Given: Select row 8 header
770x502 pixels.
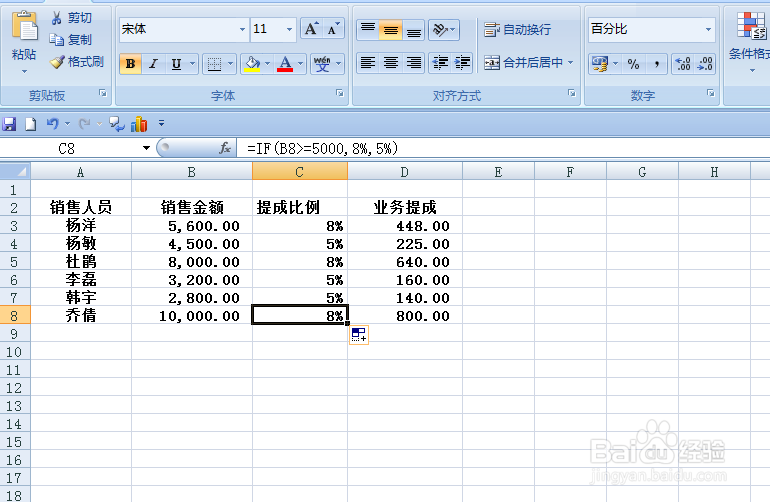Looking at the screenshot, I should 15,315.
